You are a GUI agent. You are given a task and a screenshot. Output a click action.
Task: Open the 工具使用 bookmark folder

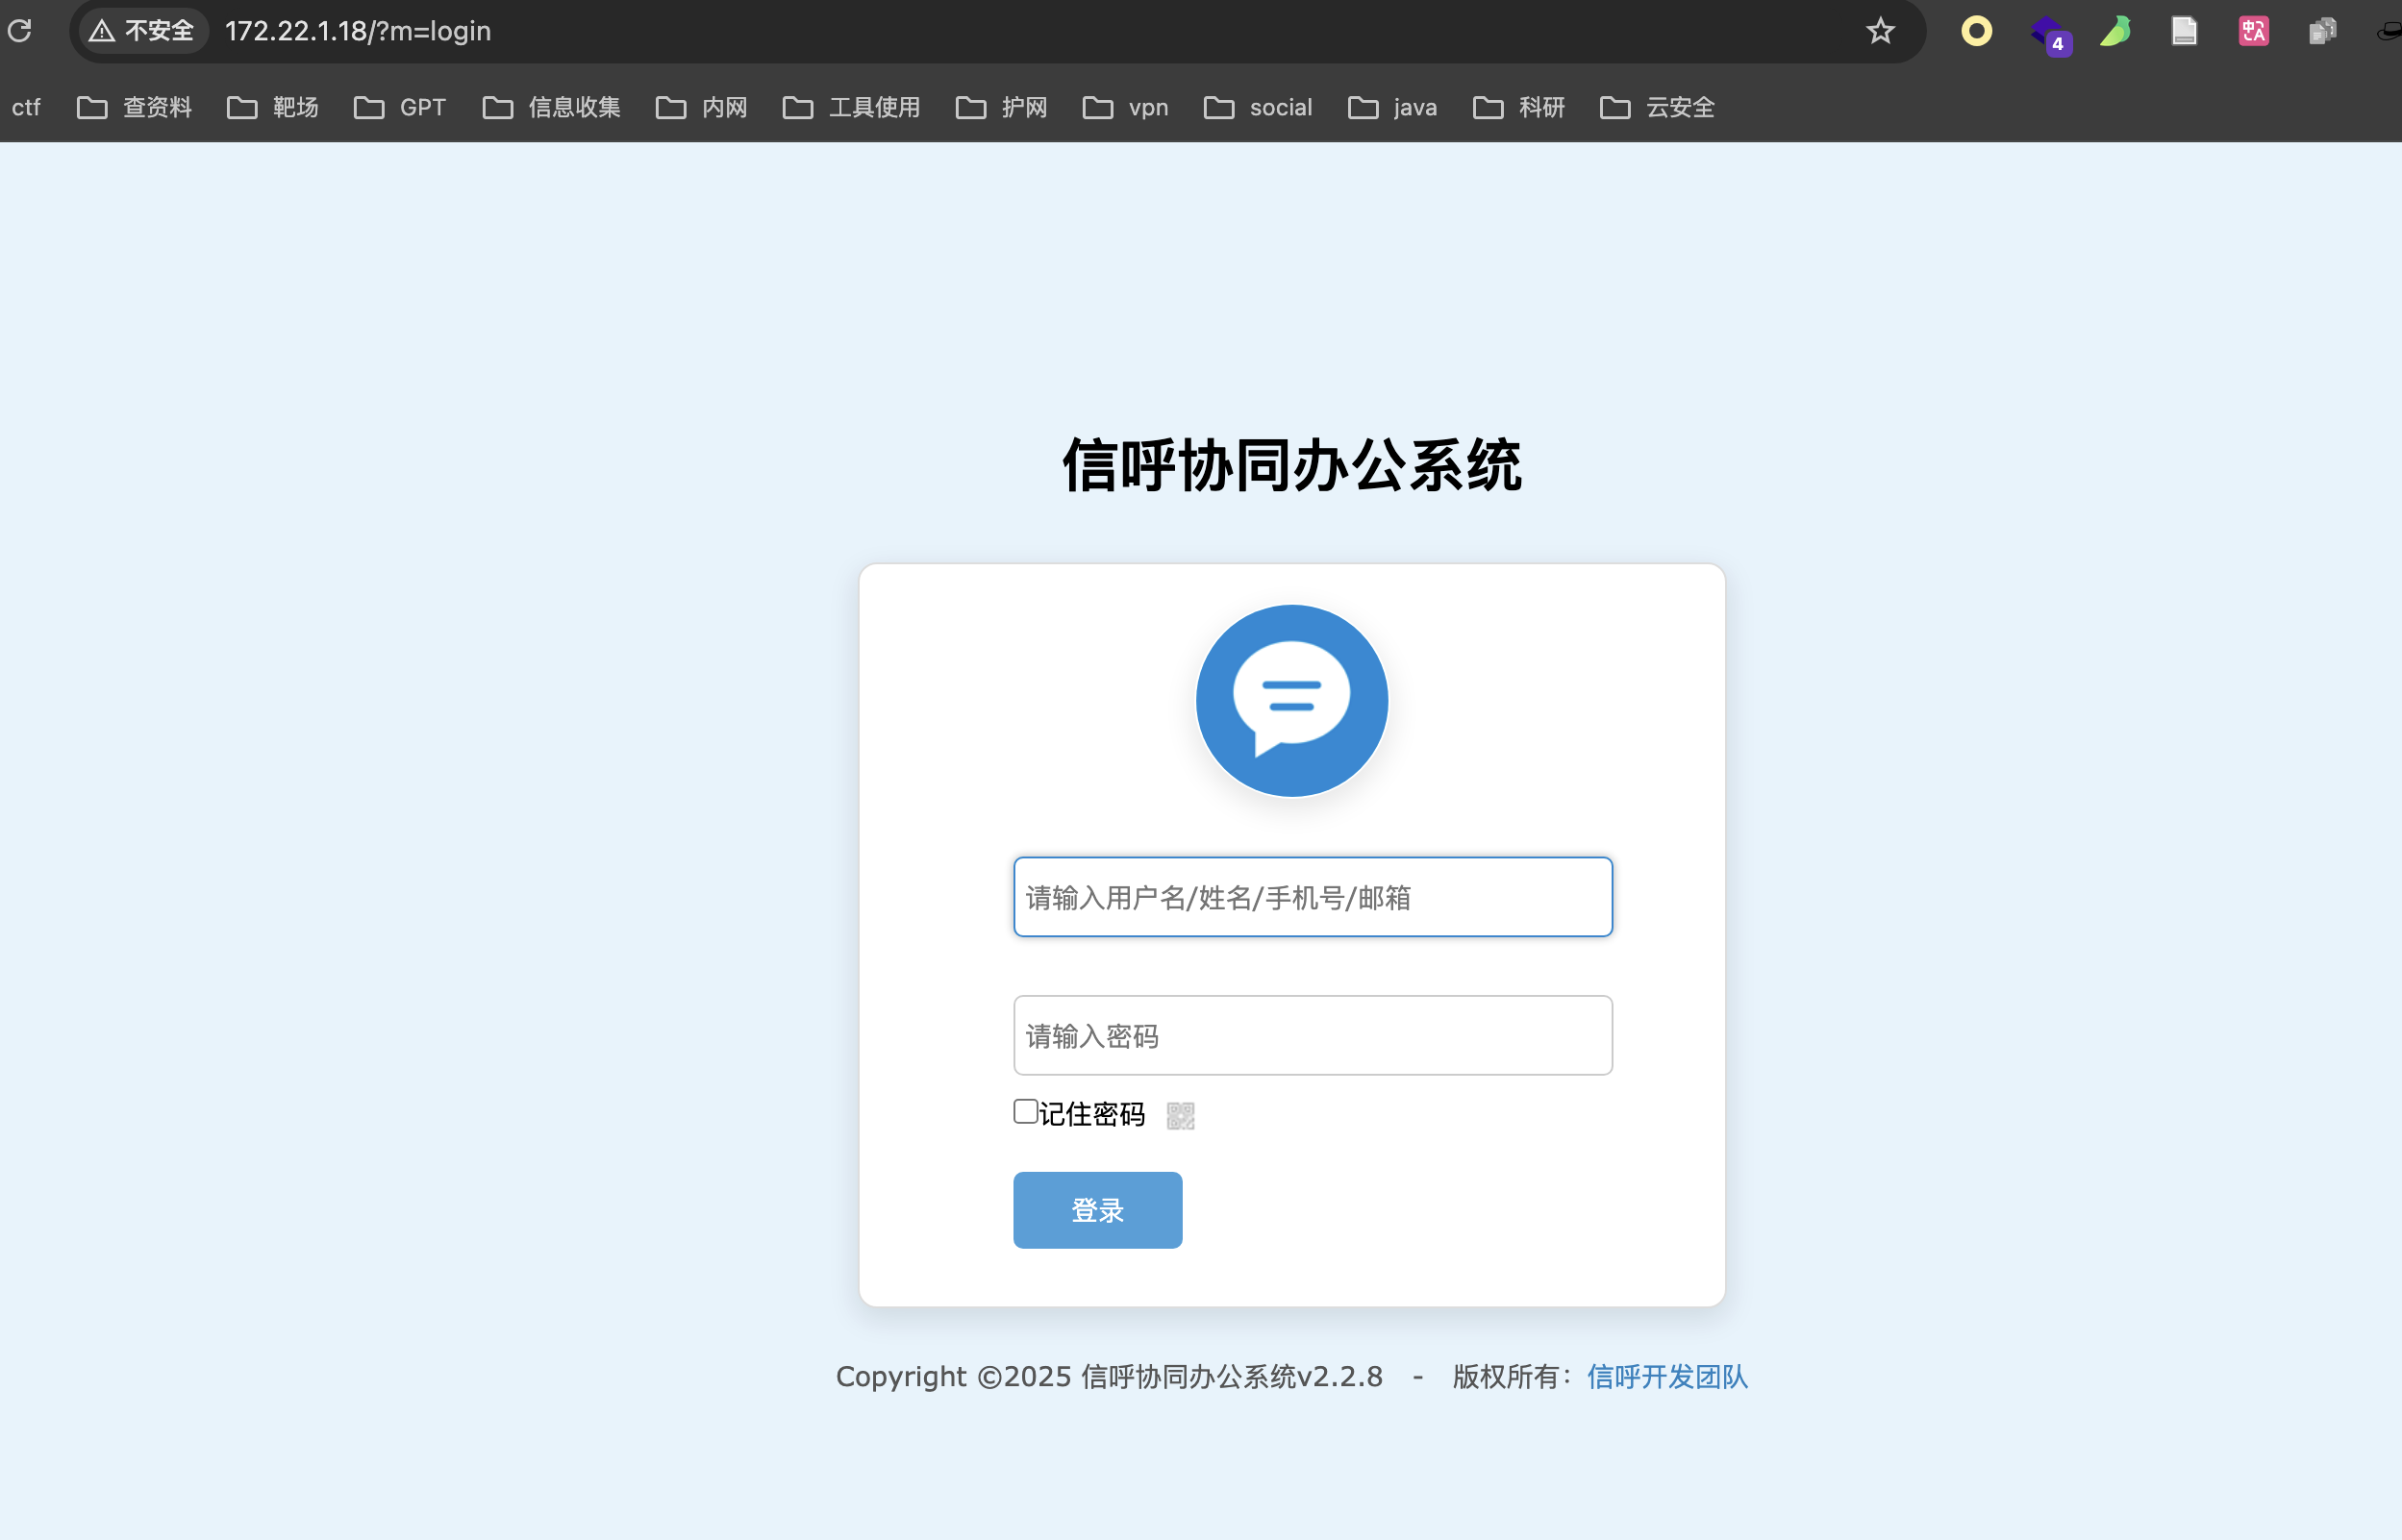(x=851, y=107)
